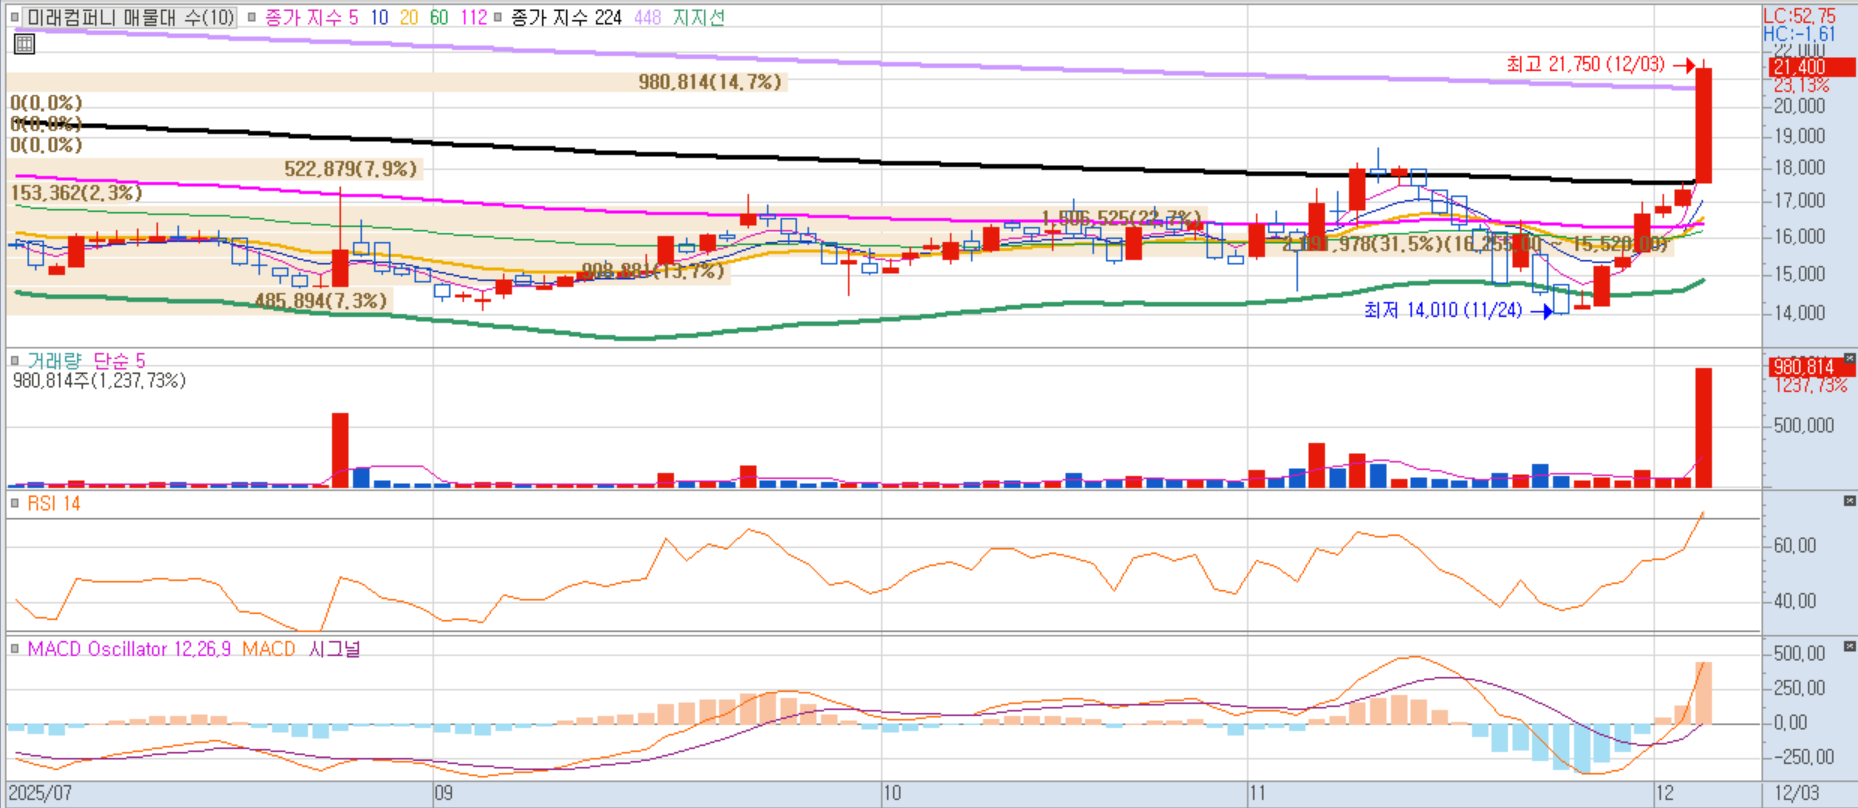Click the square marker before 미래컴퍼니 매물대
Viewport: 1858px width, 808px height.
15,17
